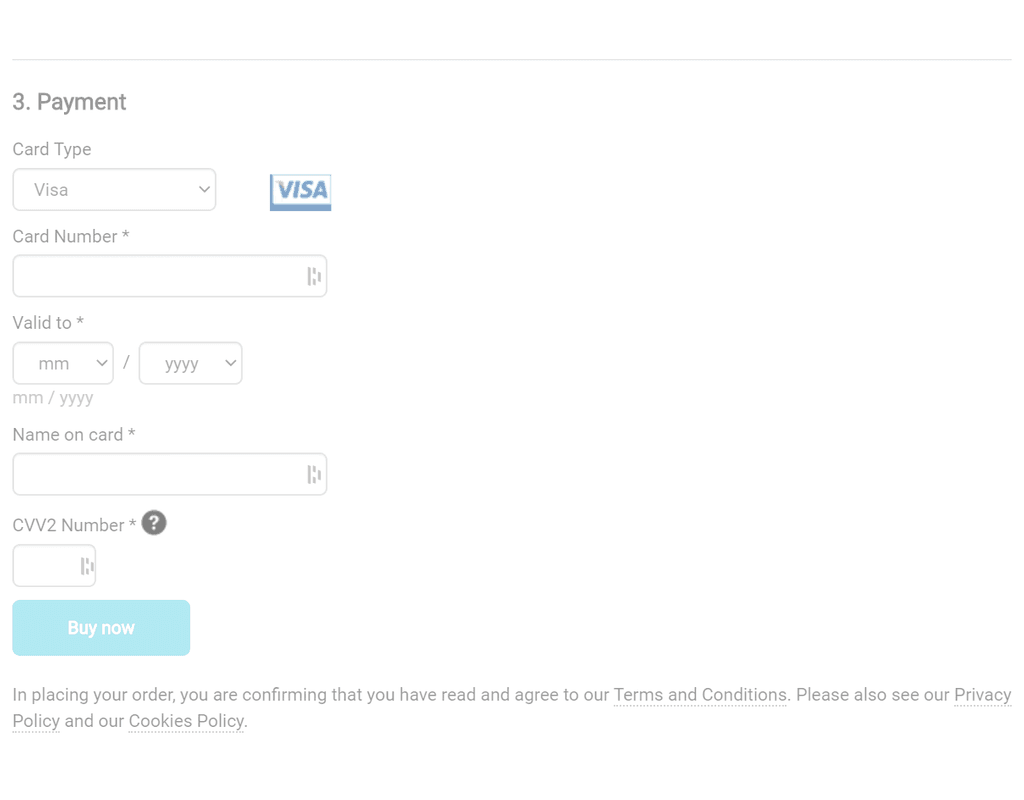Follow the Privacy Policy link
1024x800 pixels.
981,695
